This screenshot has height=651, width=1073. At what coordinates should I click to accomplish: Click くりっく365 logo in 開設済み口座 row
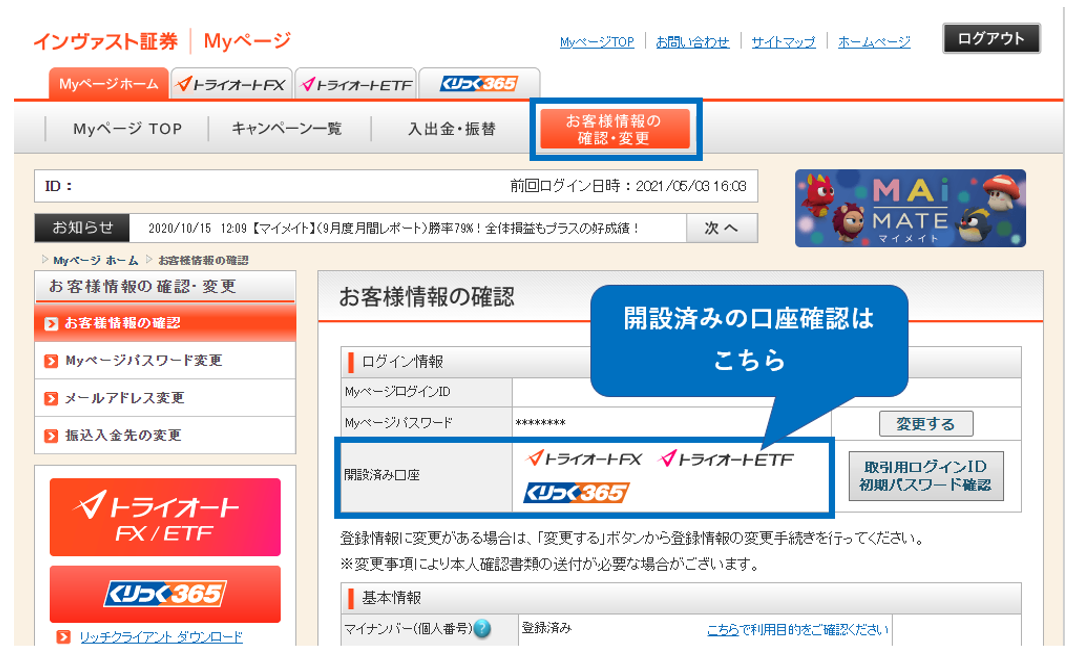(576, 493)
